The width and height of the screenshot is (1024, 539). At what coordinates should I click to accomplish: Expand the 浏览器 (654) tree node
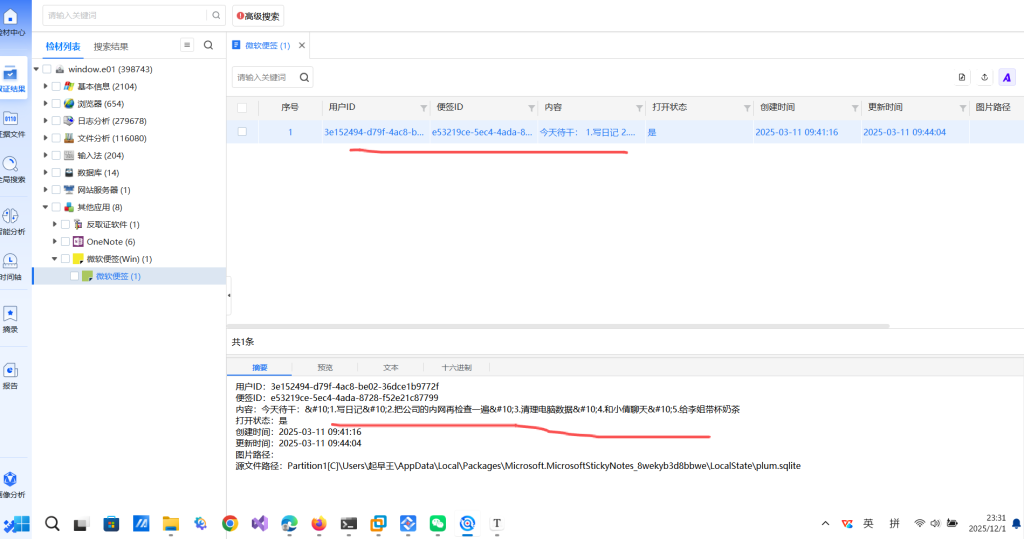(x=44, y=104)
